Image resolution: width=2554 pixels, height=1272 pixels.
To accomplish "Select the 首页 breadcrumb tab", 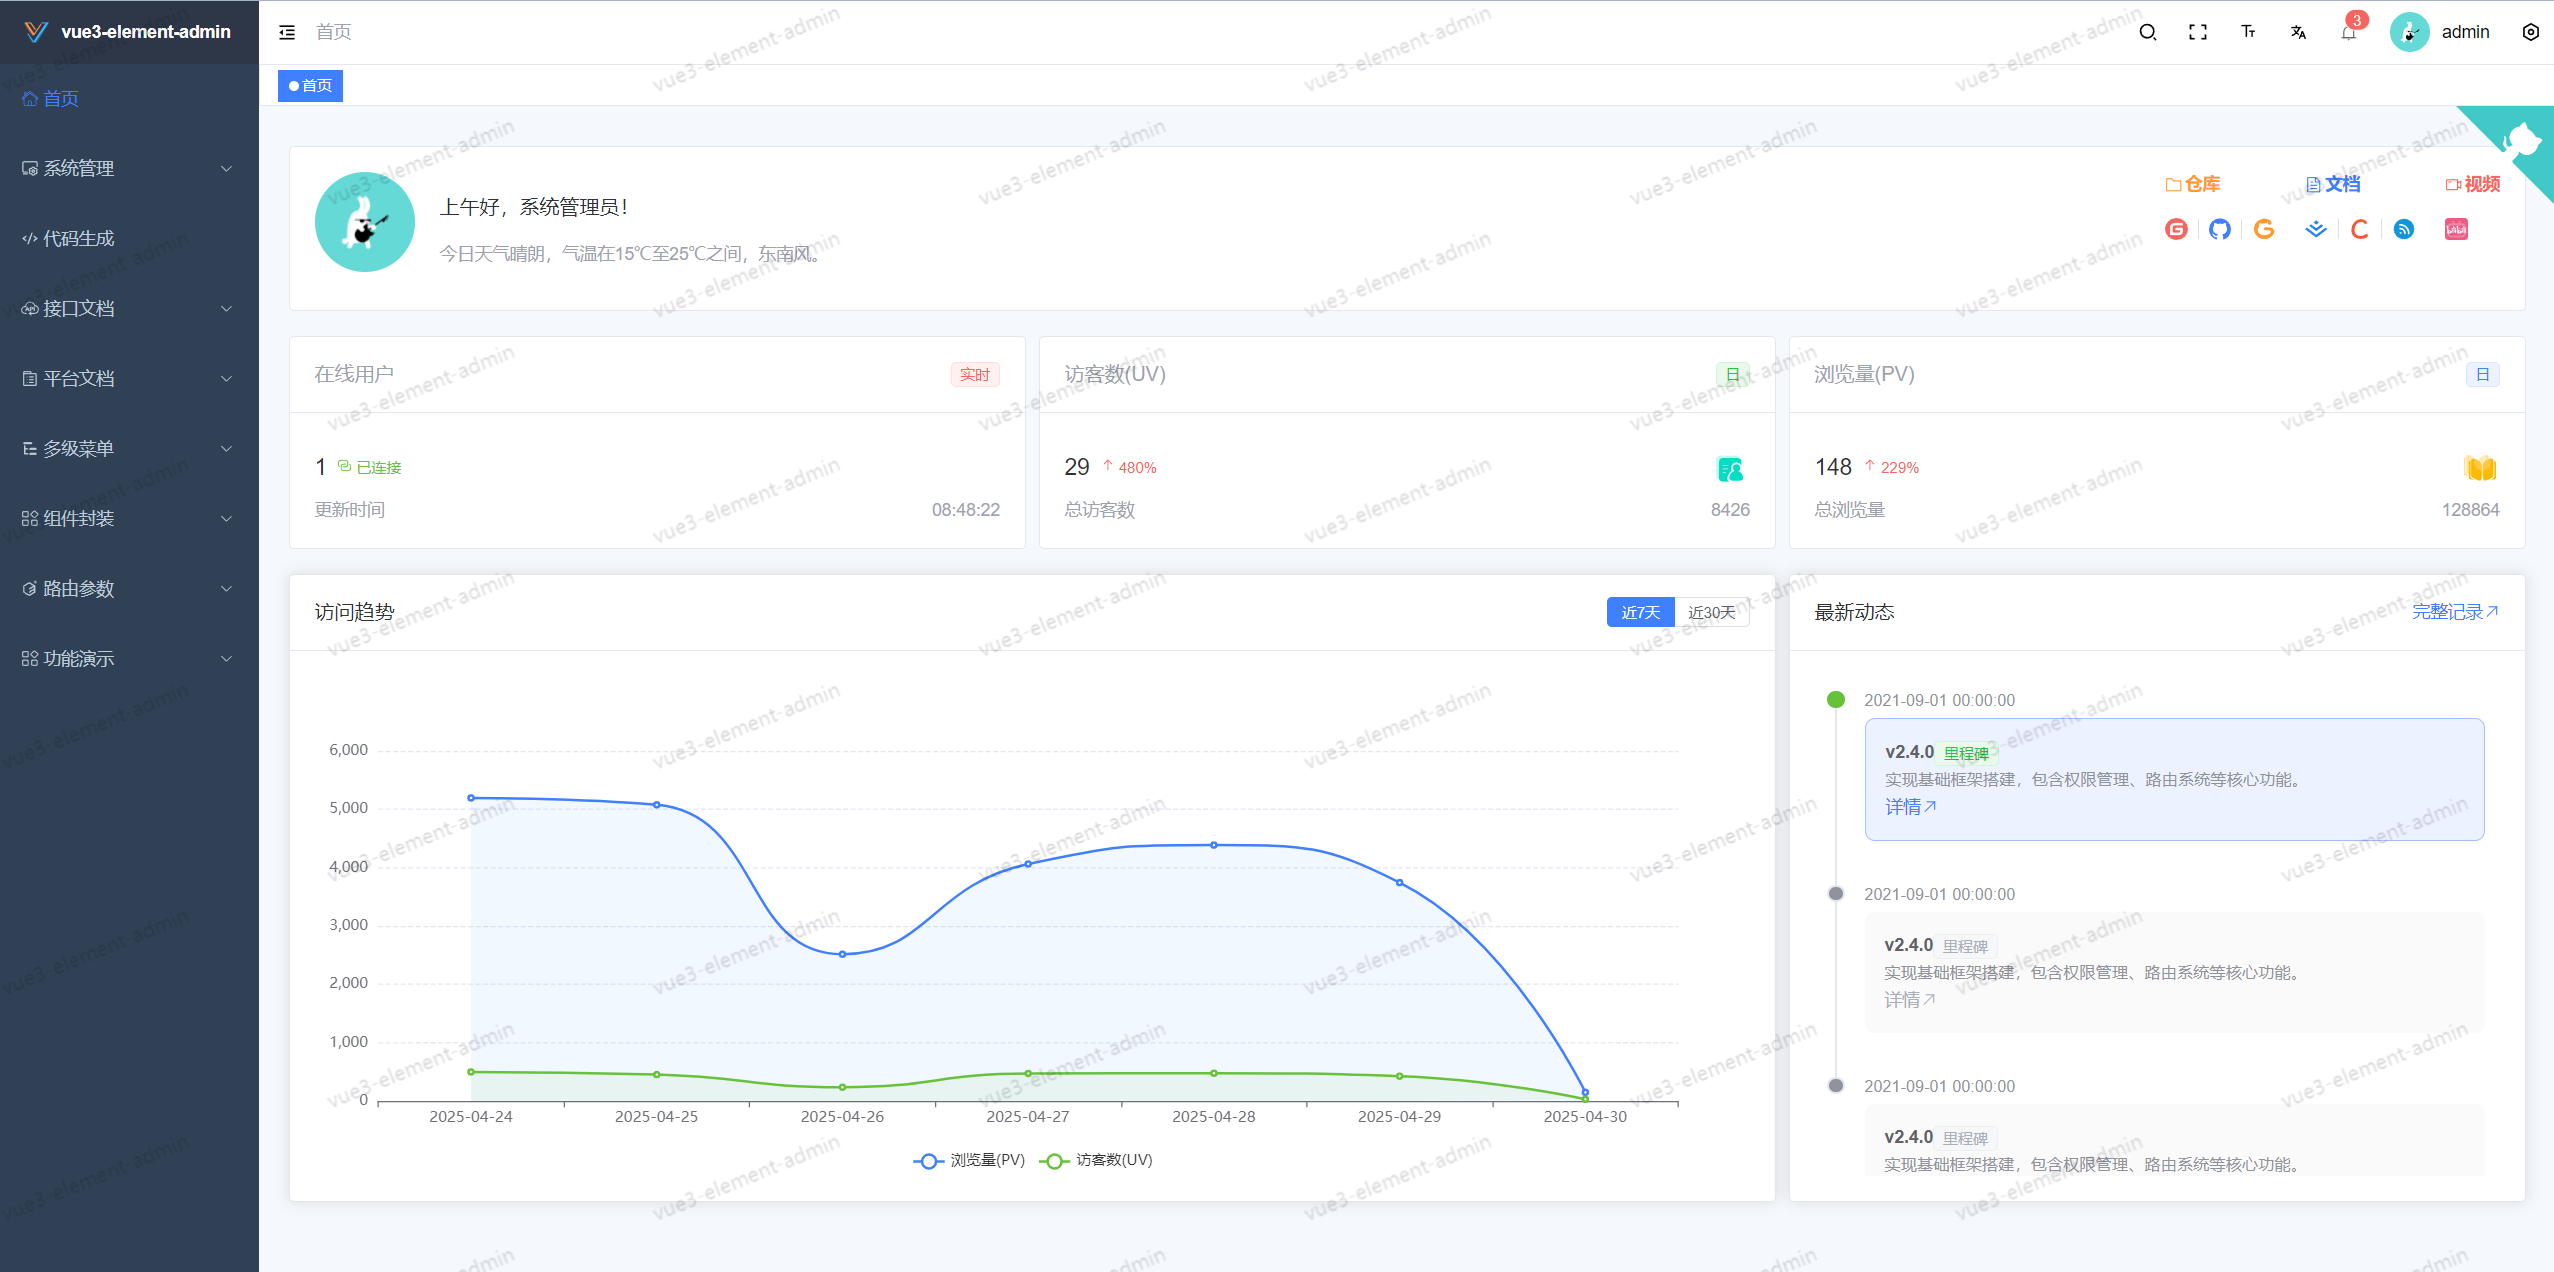I will pos(309,85).
